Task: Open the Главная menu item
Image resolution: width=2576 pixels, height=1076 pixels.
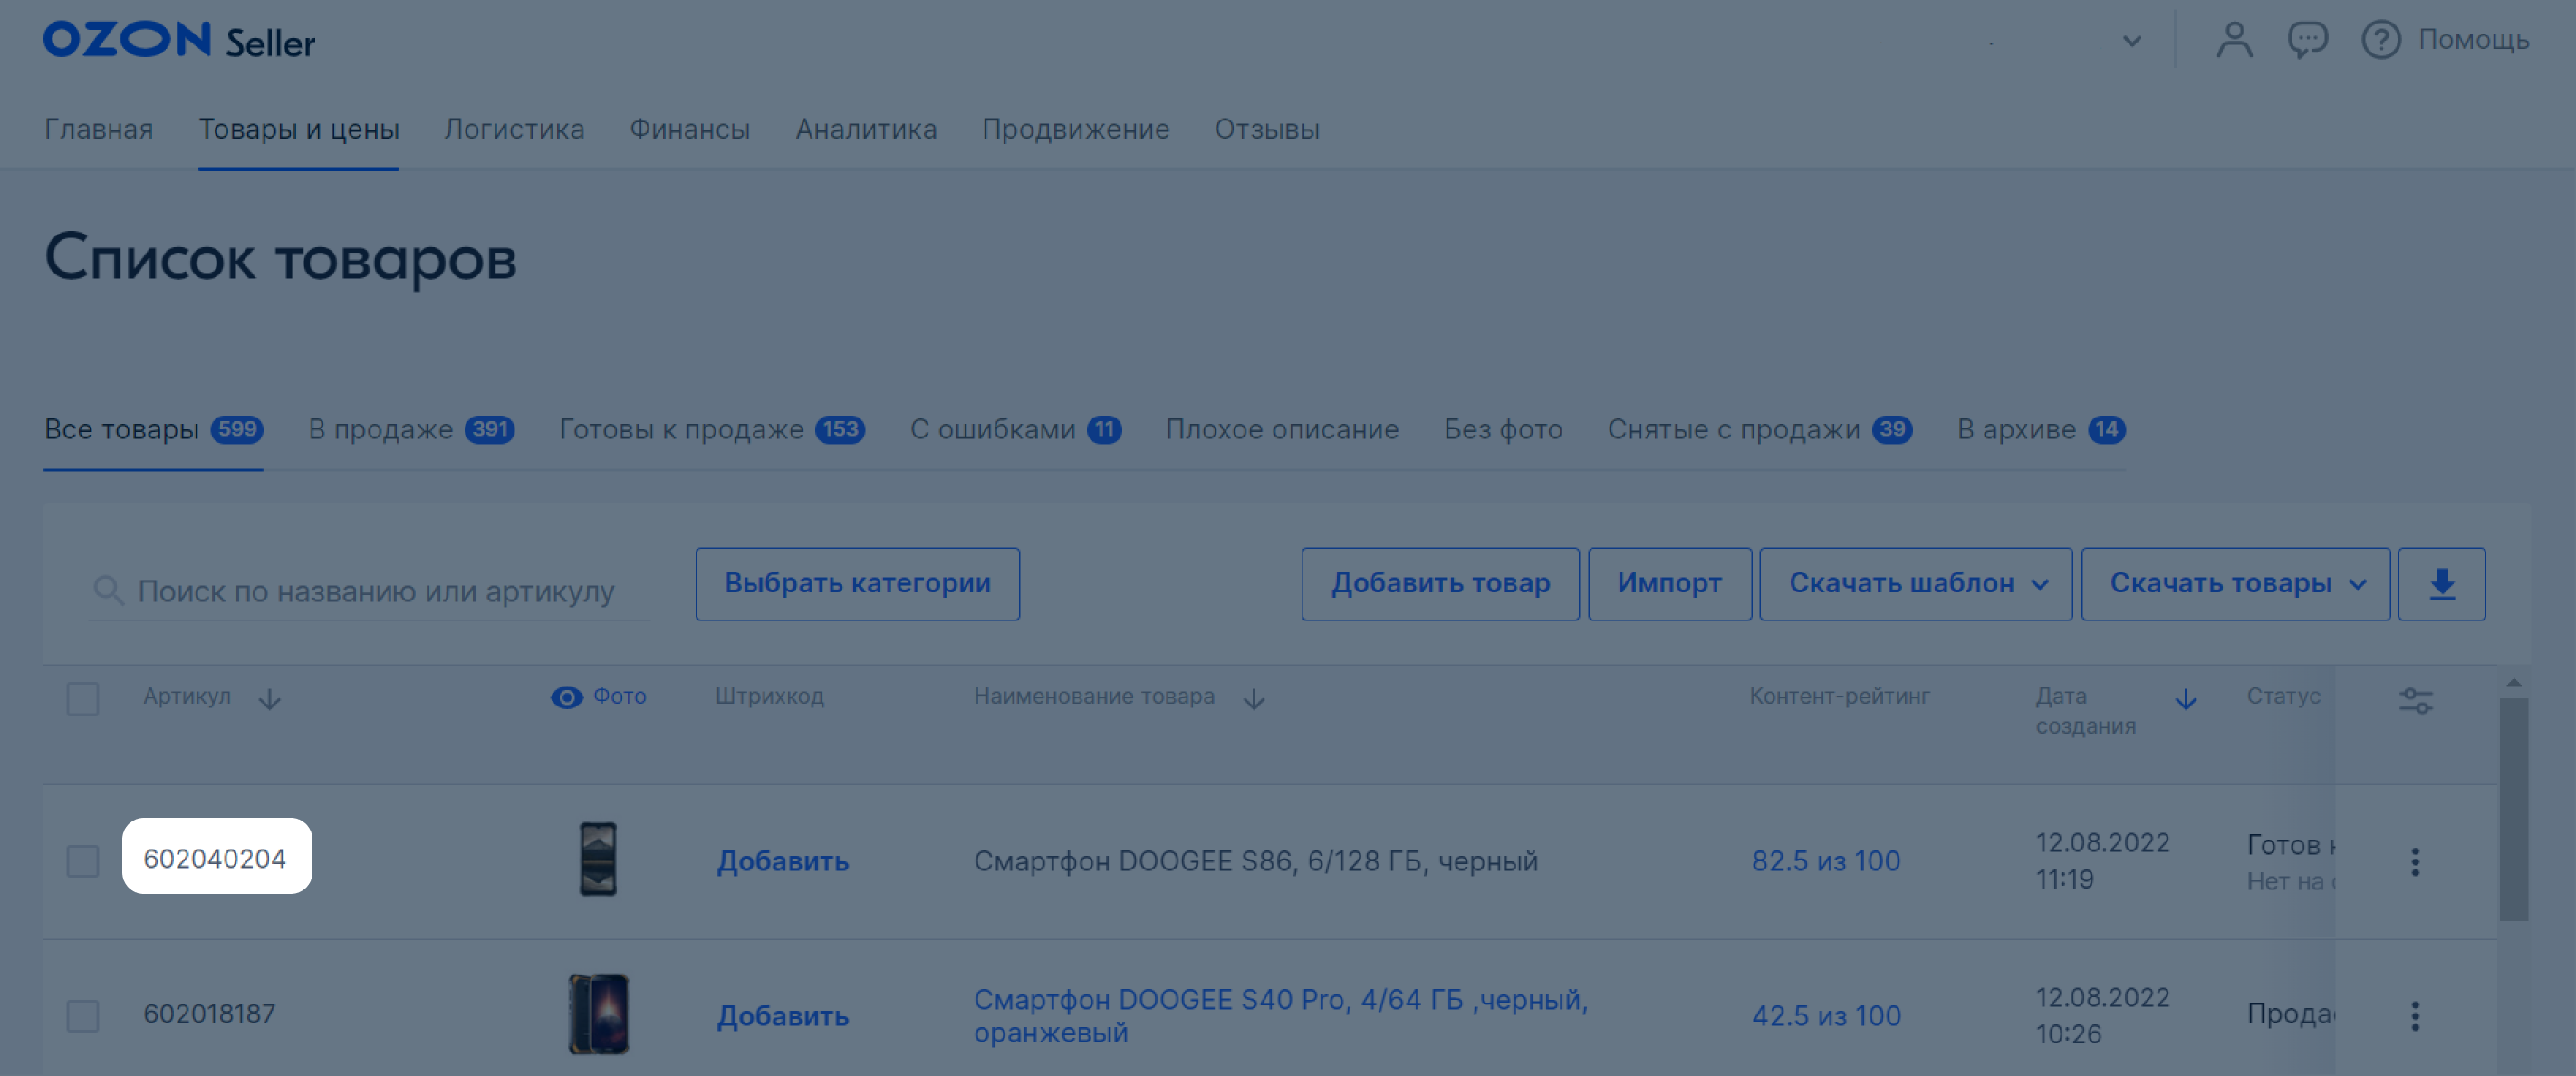Action: point(98,129)
